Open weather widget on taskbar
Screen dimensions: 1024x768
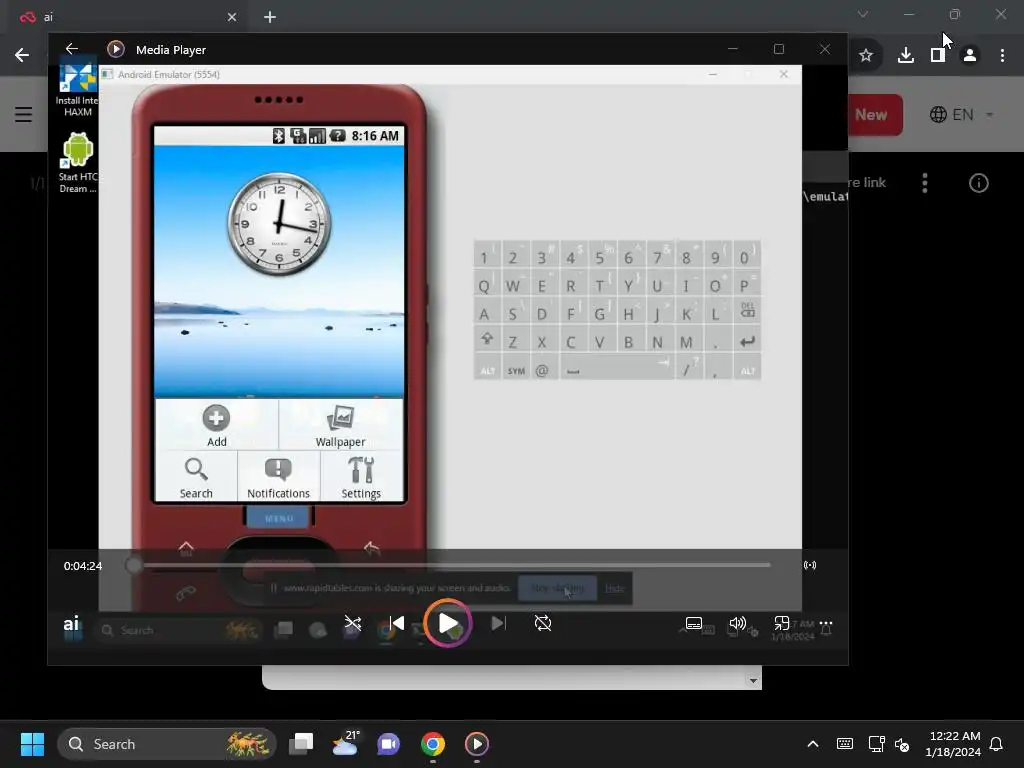coord(345,744)
